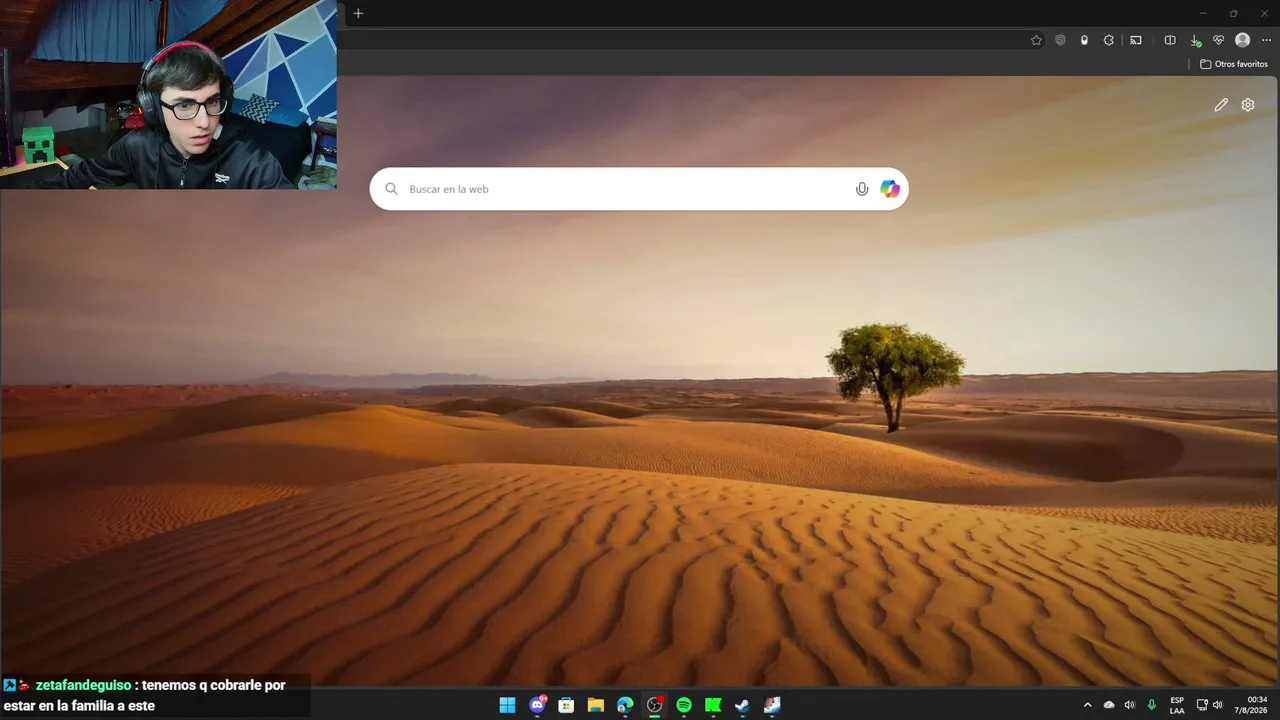The height and width of the screenshot is (720, 1280).
Task: Open a new browser tab
Action: [x=358, y=13]
